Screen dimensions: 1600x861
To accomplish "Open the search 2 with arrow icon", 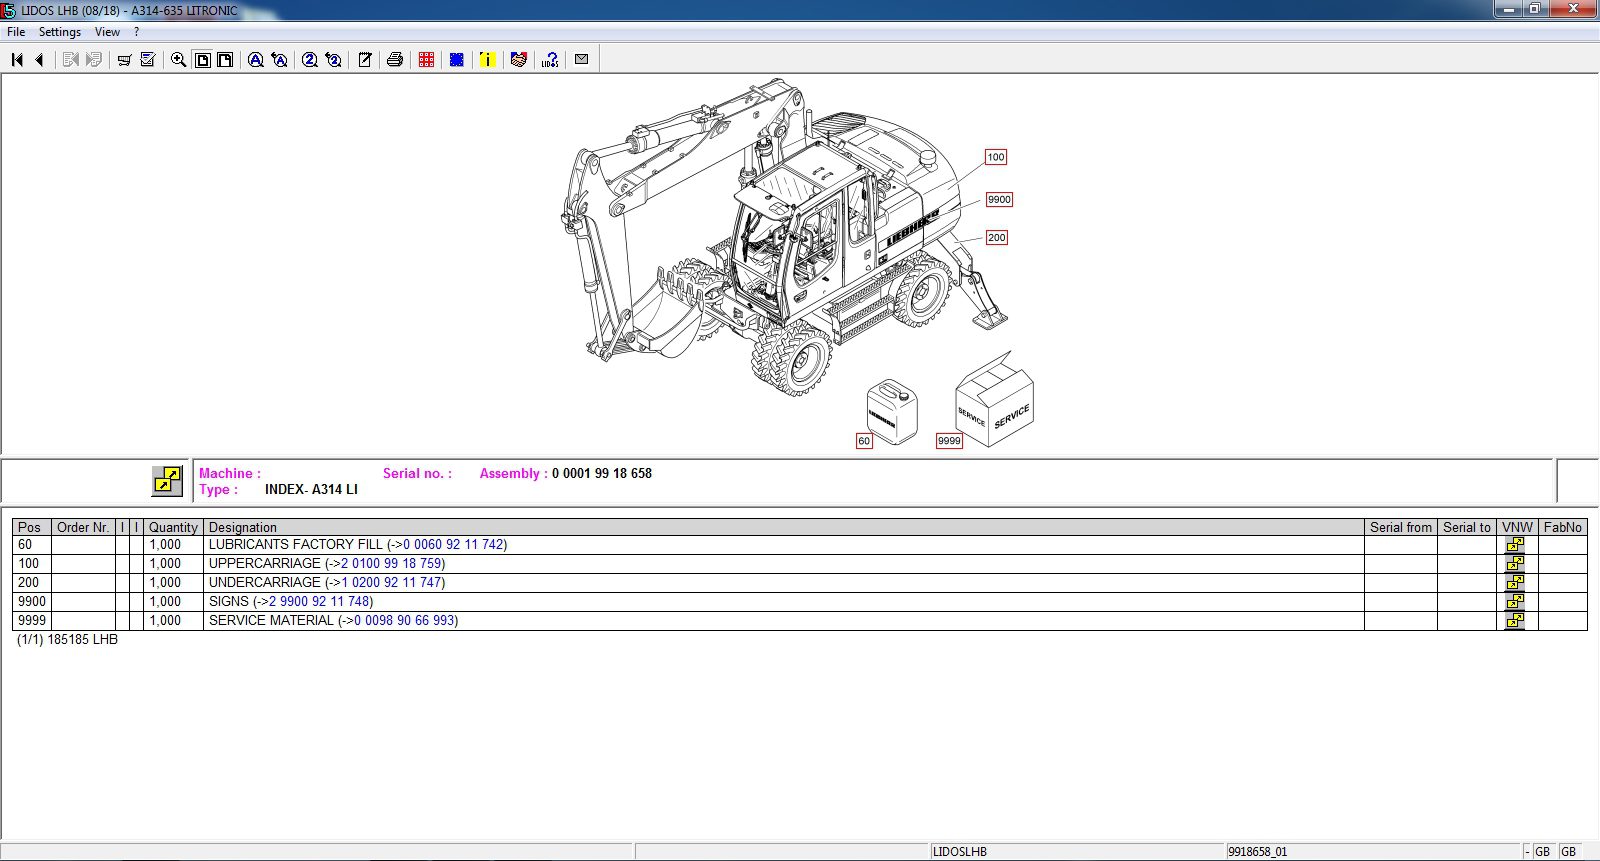I will click(x=334, y=60).
